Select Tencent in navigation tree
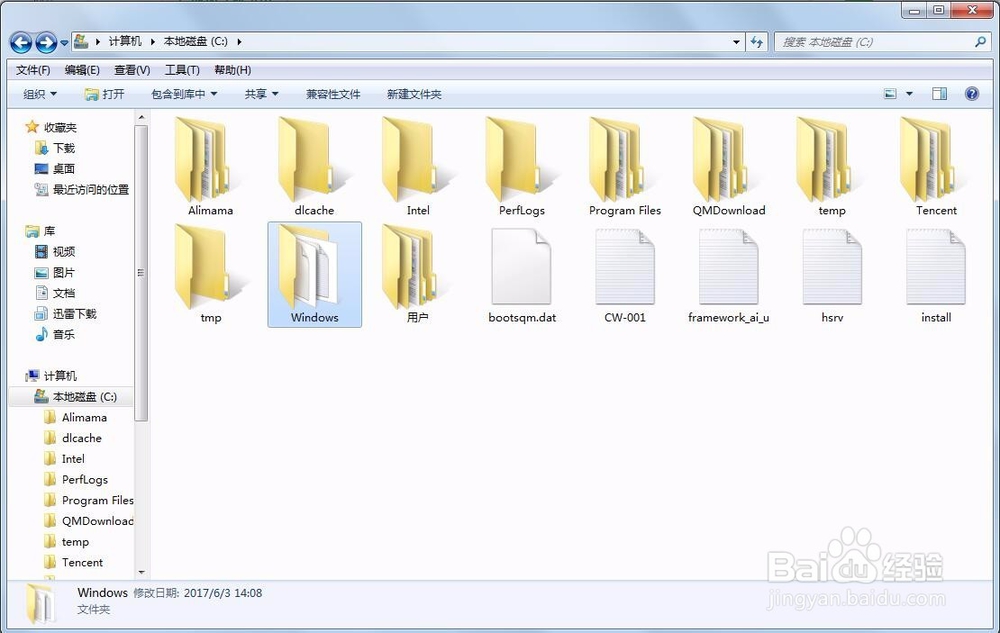This screenshot has height=633, width=1000. (82, 562)
